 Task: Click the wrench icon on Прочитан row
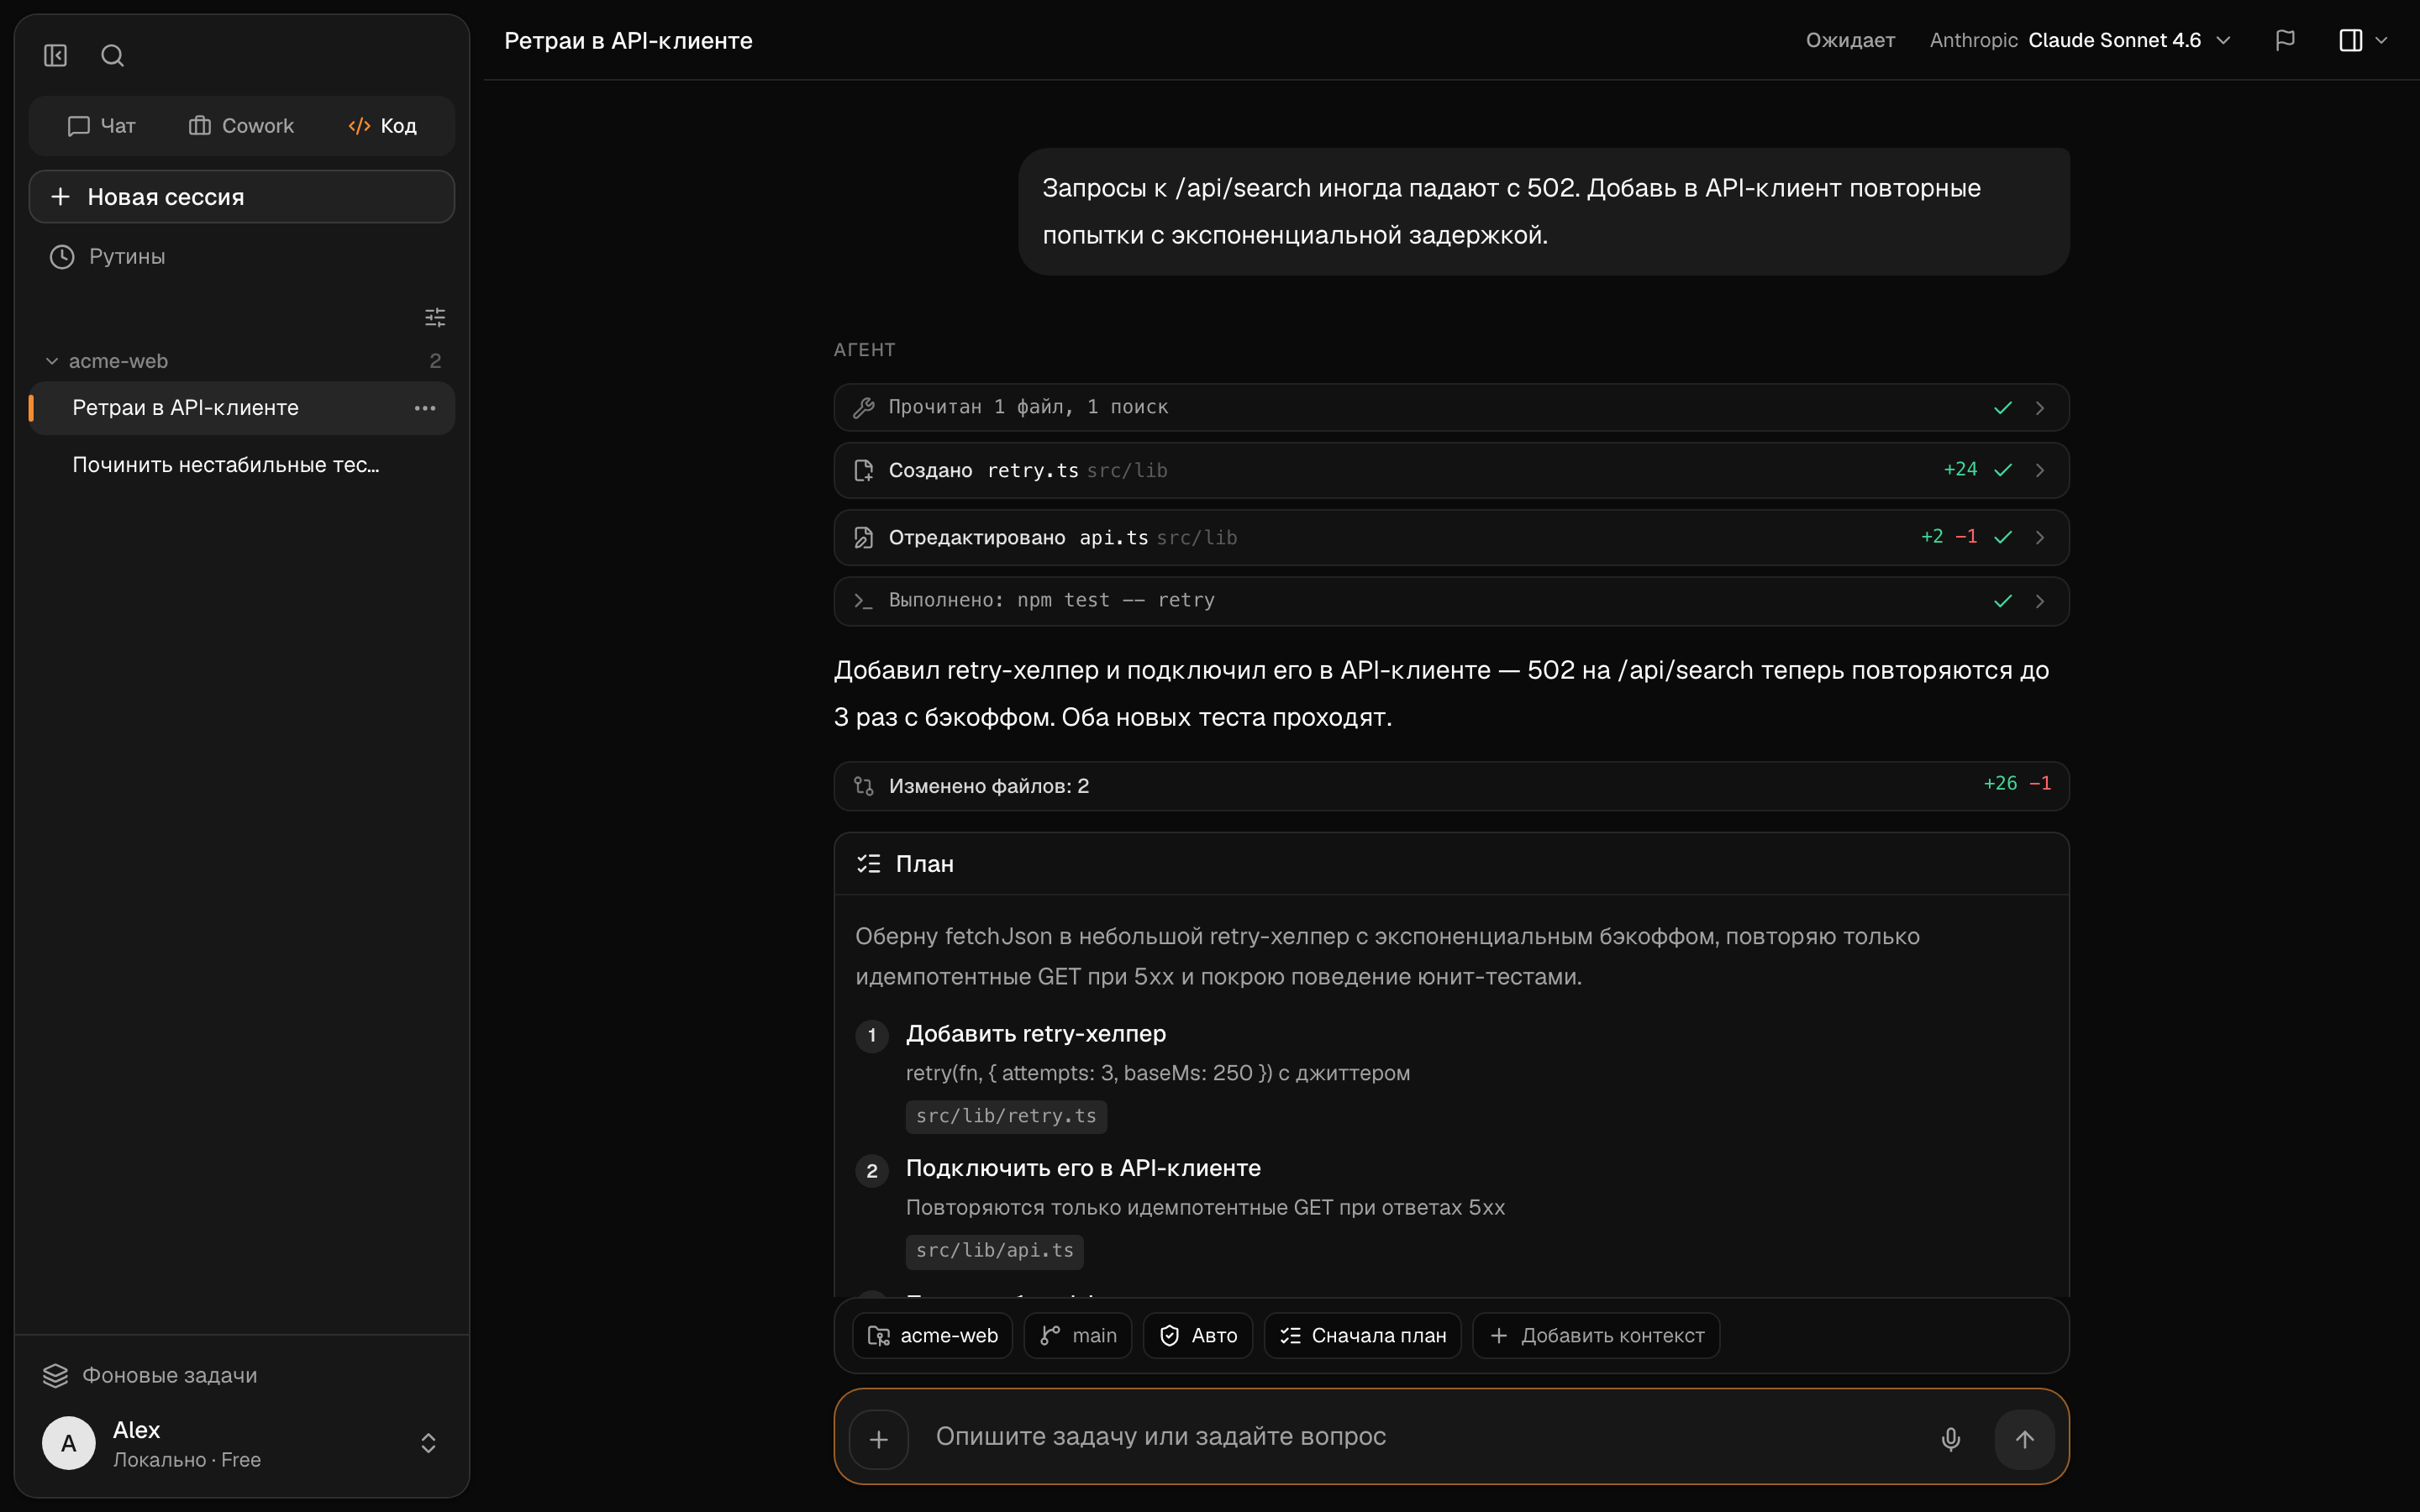[x=863, y=407]
